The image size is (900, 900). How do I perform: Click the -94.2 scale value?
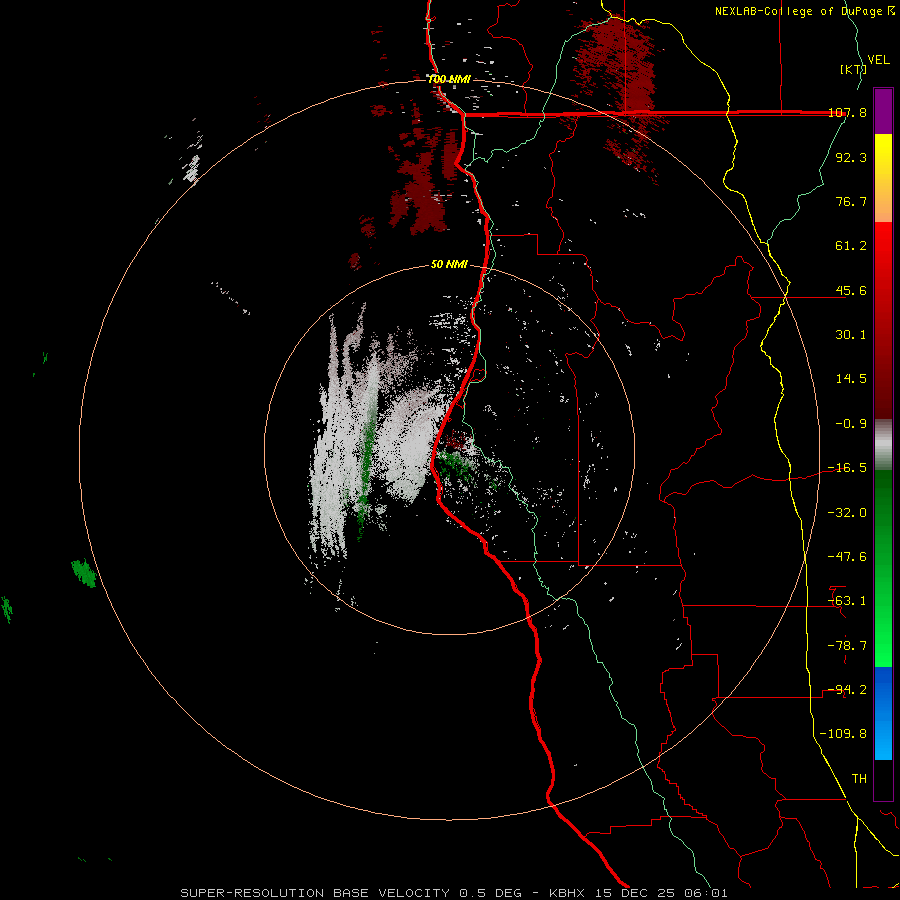point(847,690)
